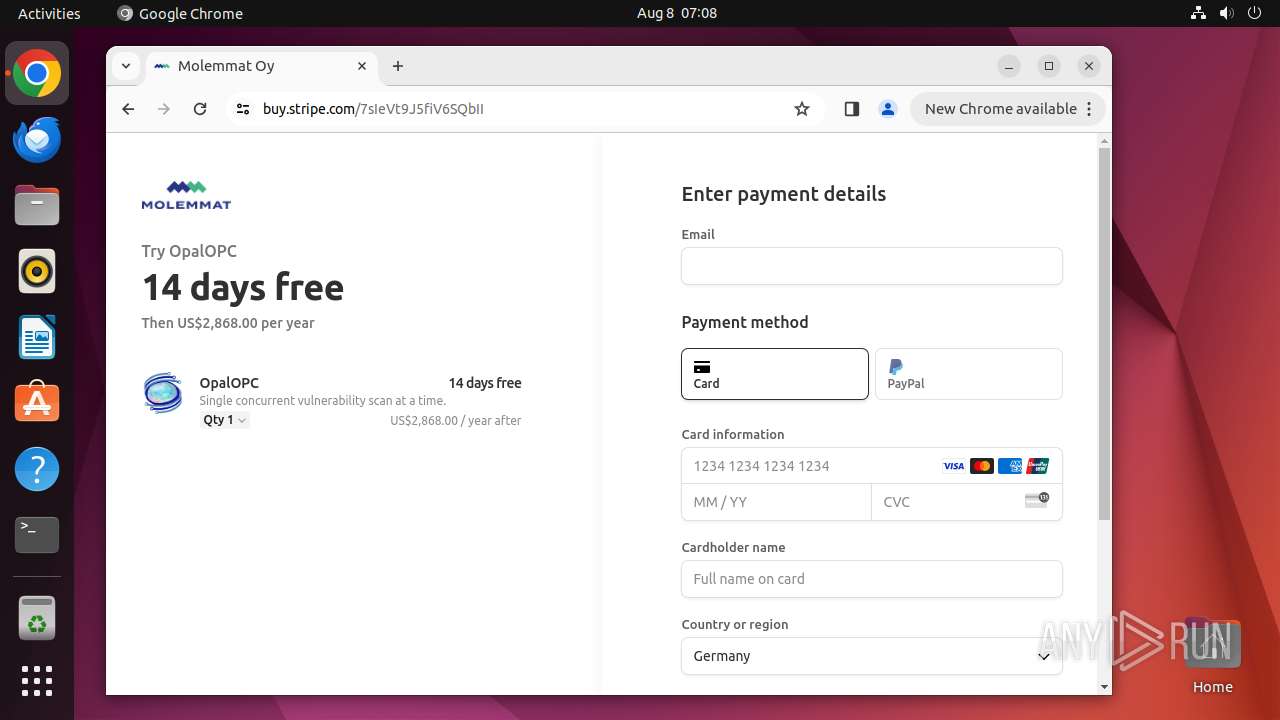This screenshot has height=720, width=1280.
Task: Select PayPal payment method
Action: tap(969, 374)
